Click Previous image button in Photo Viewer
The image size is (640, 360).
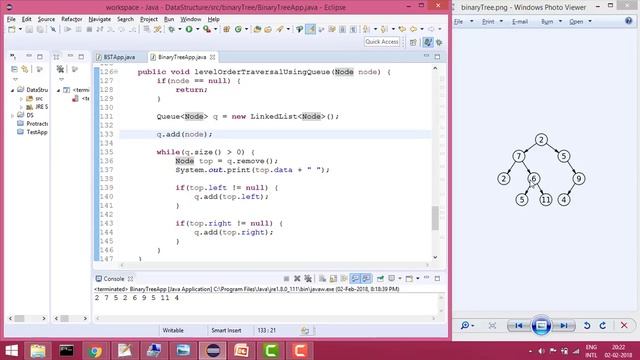tap(519, 325)
